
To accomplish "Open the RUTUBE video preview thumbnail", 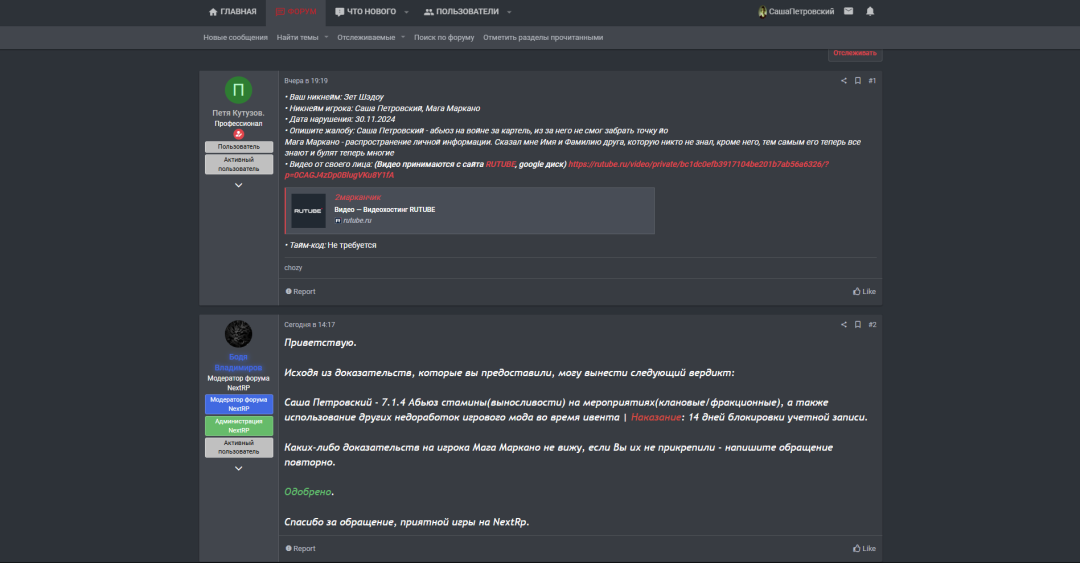I will coord(308,210).
